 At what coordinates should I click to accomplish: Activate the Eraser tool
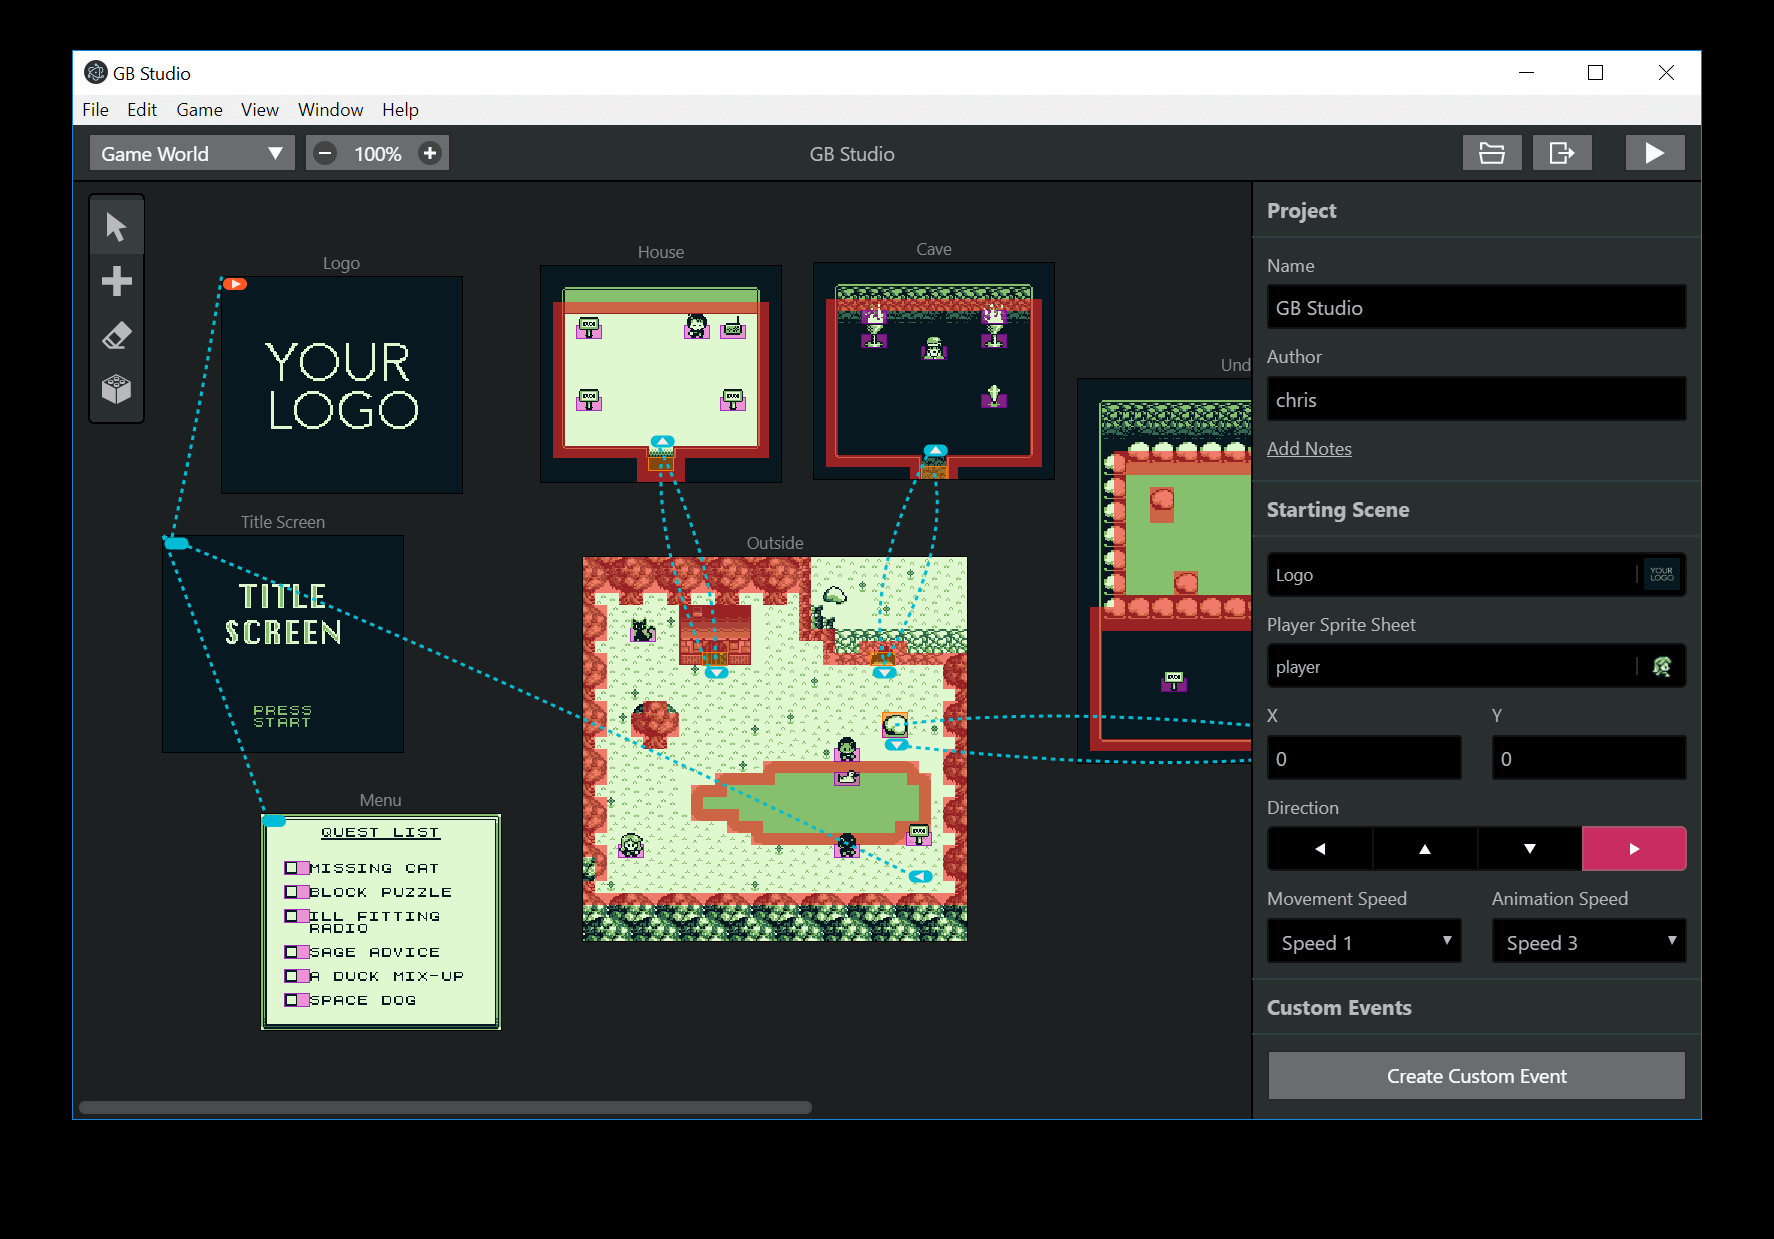[116, 335]
